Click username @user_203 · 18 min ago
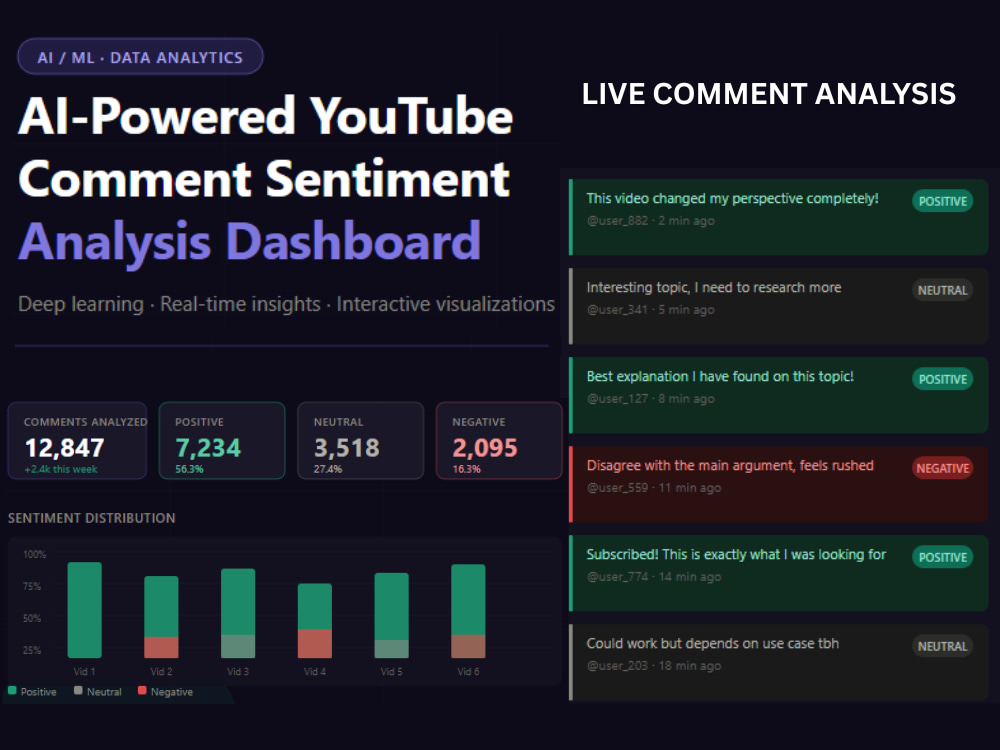 (x=654, y=666)
